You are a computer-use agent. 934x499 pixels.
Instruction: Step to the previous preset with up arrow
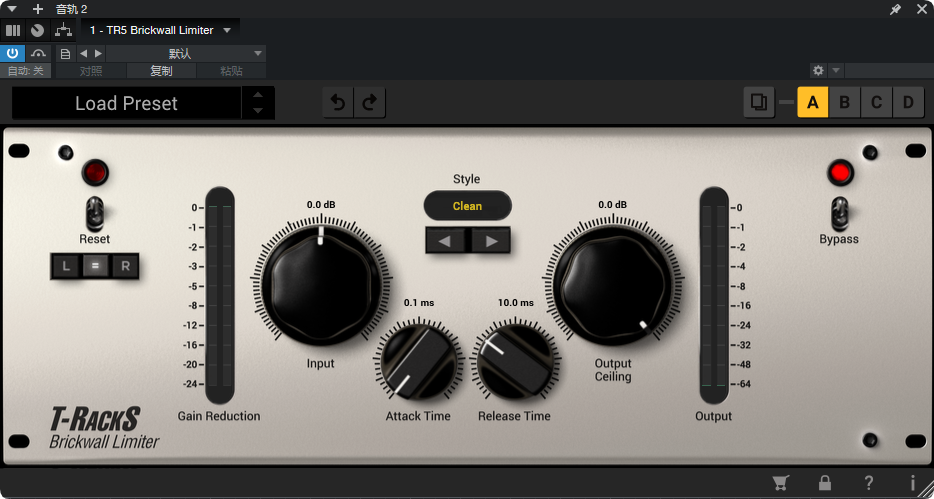coord(258,95)
